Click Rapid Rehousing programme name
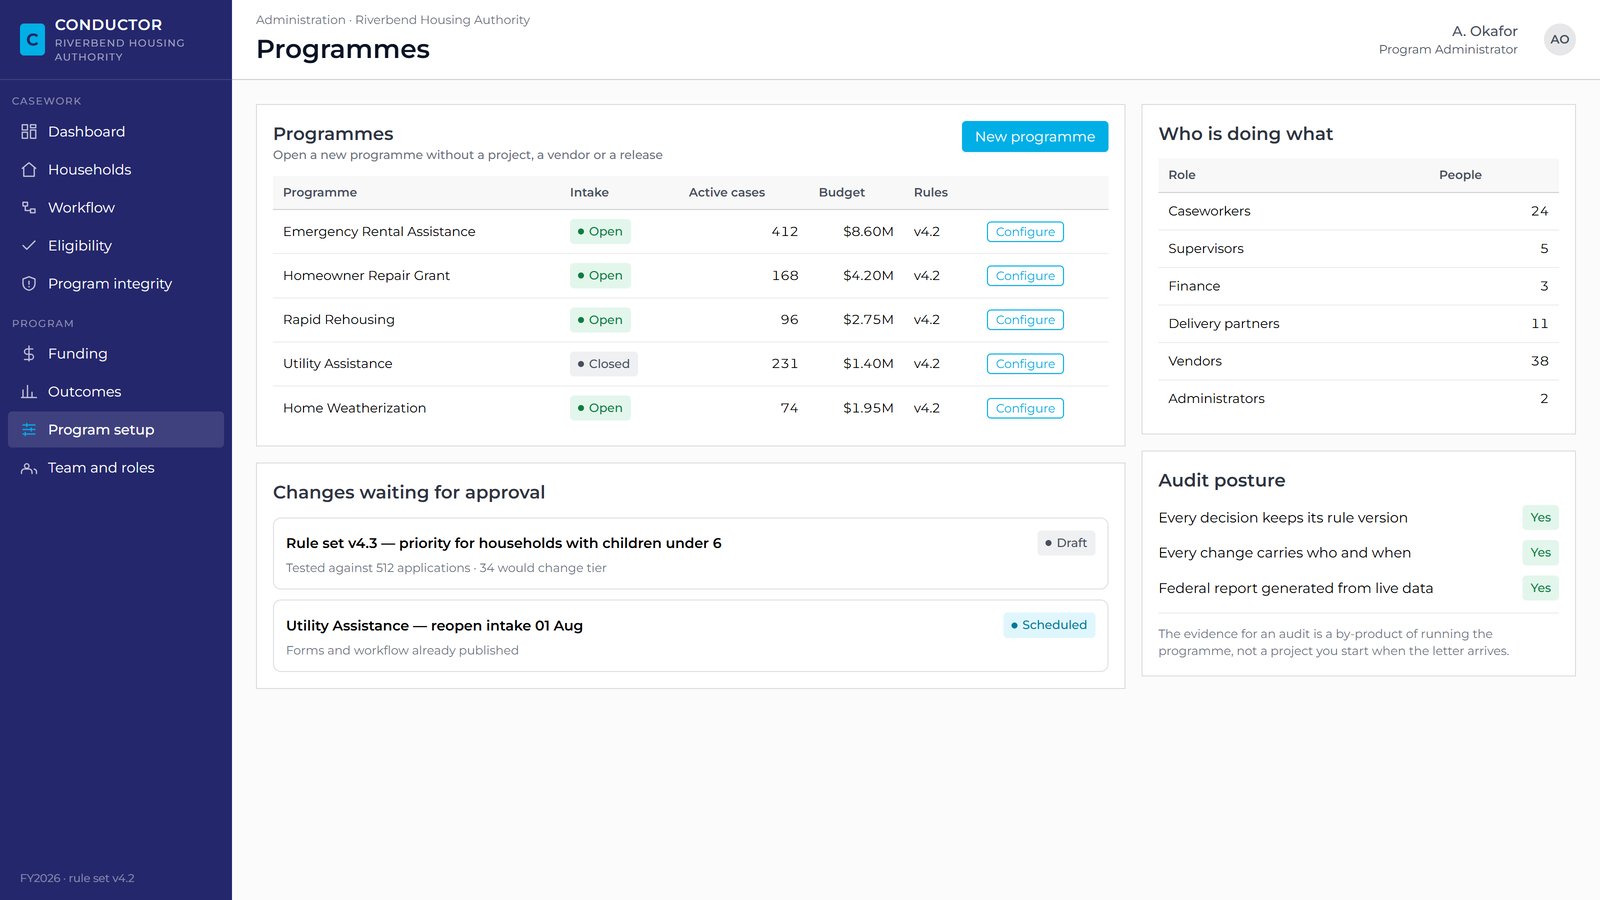This screenshot has width=1600, height=900. pos(339,319)
